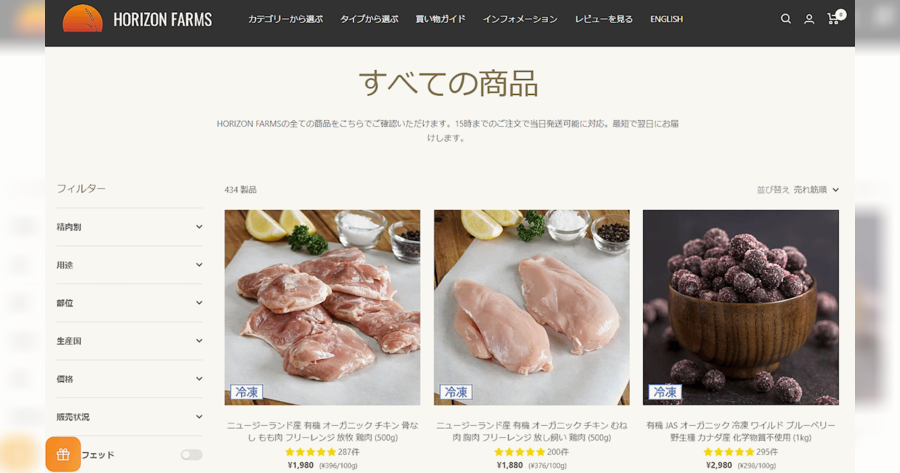Open the wild blueberry product title link
The image size is (900, 473).
pos(740,431)
